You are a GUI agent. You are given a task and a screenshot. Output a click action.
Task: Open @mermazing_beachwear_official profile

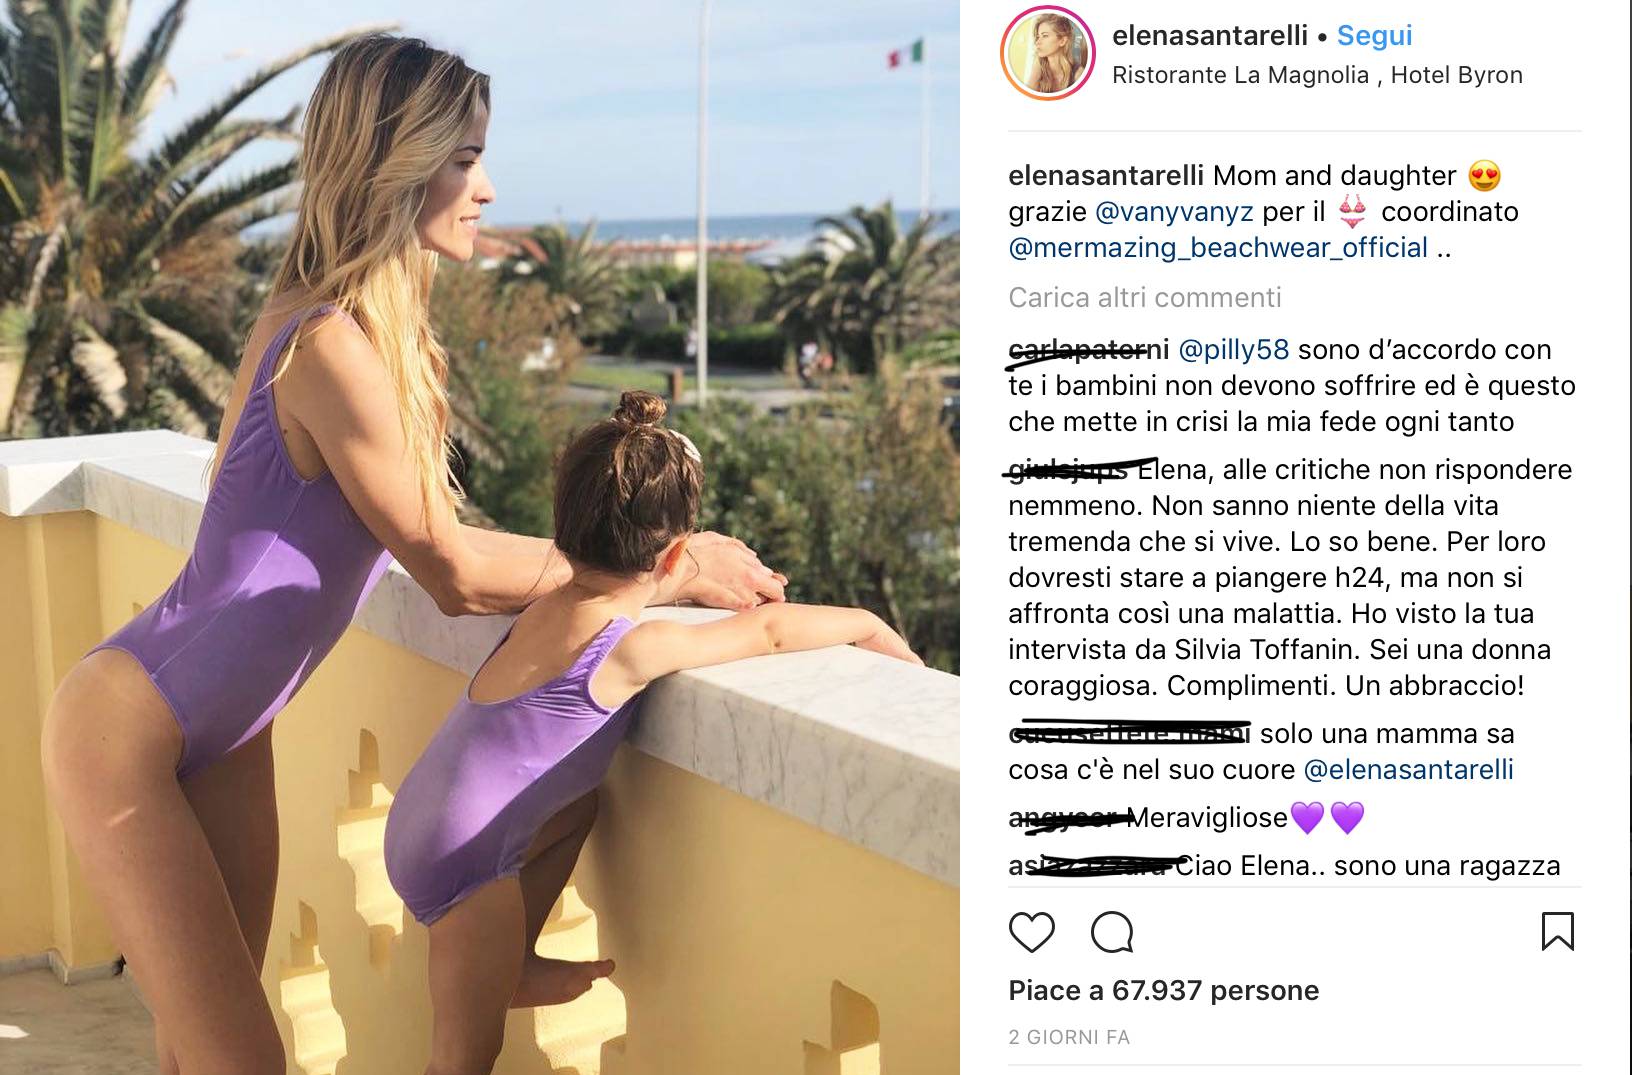pyautogui.click(x=1218, y=248)
